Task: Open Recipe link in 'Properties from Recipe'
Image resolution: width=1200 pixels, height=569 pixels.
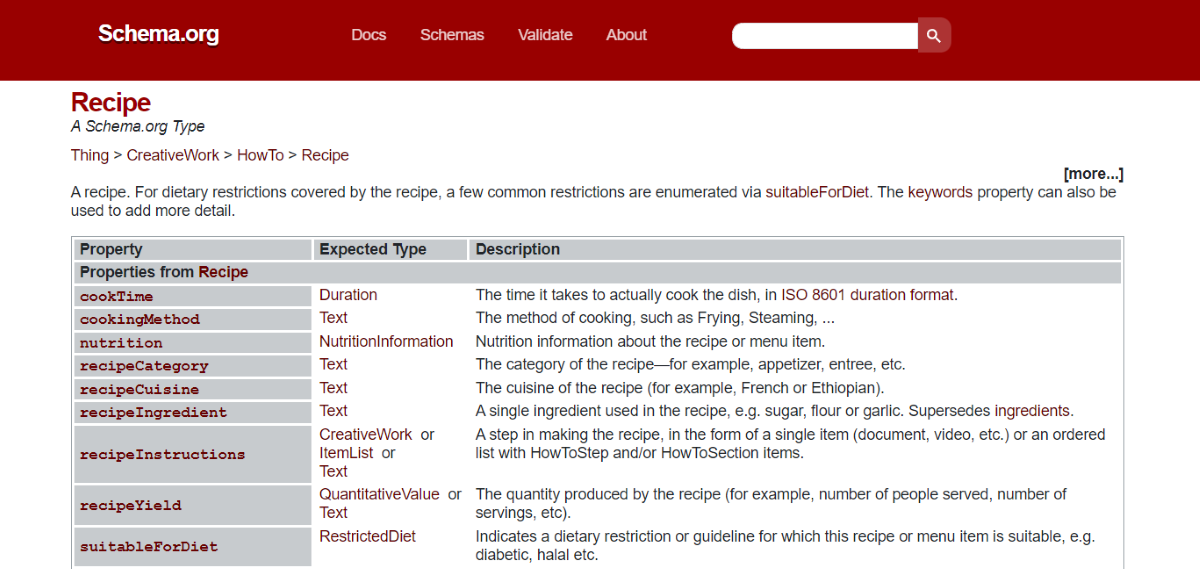Action: pyautogui.click(x=223, y=272)
